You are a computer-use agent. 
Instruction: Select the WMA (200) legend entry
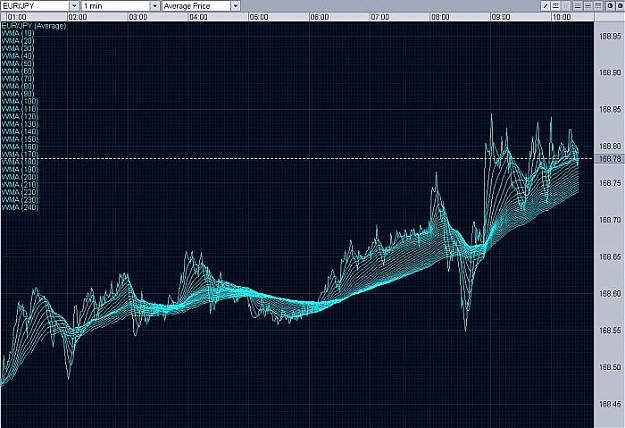click(20, 177)
